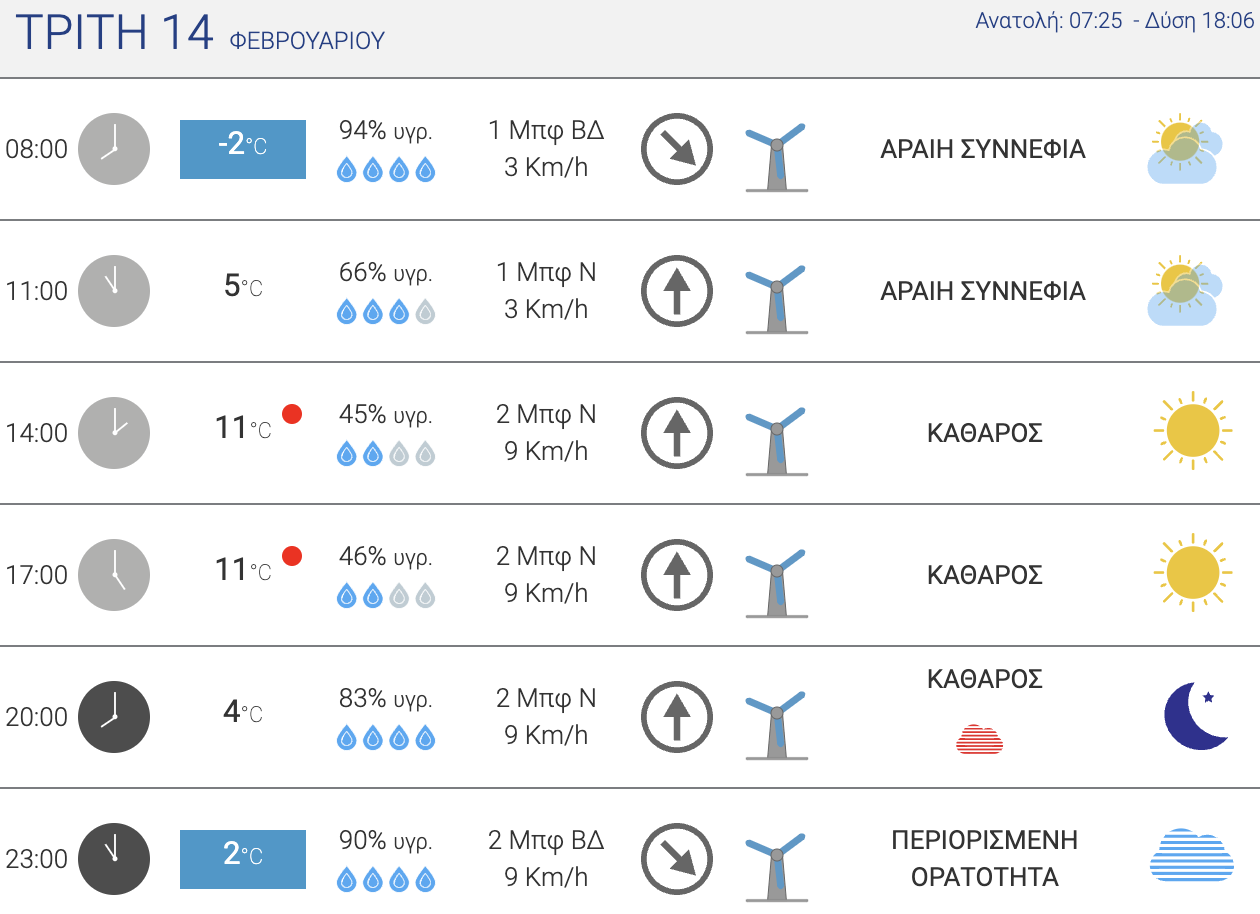This screenshot has height=914, width=1260.
Task: Click the northwest wind arrow at 08:00
Action: [x=677, y=149]
